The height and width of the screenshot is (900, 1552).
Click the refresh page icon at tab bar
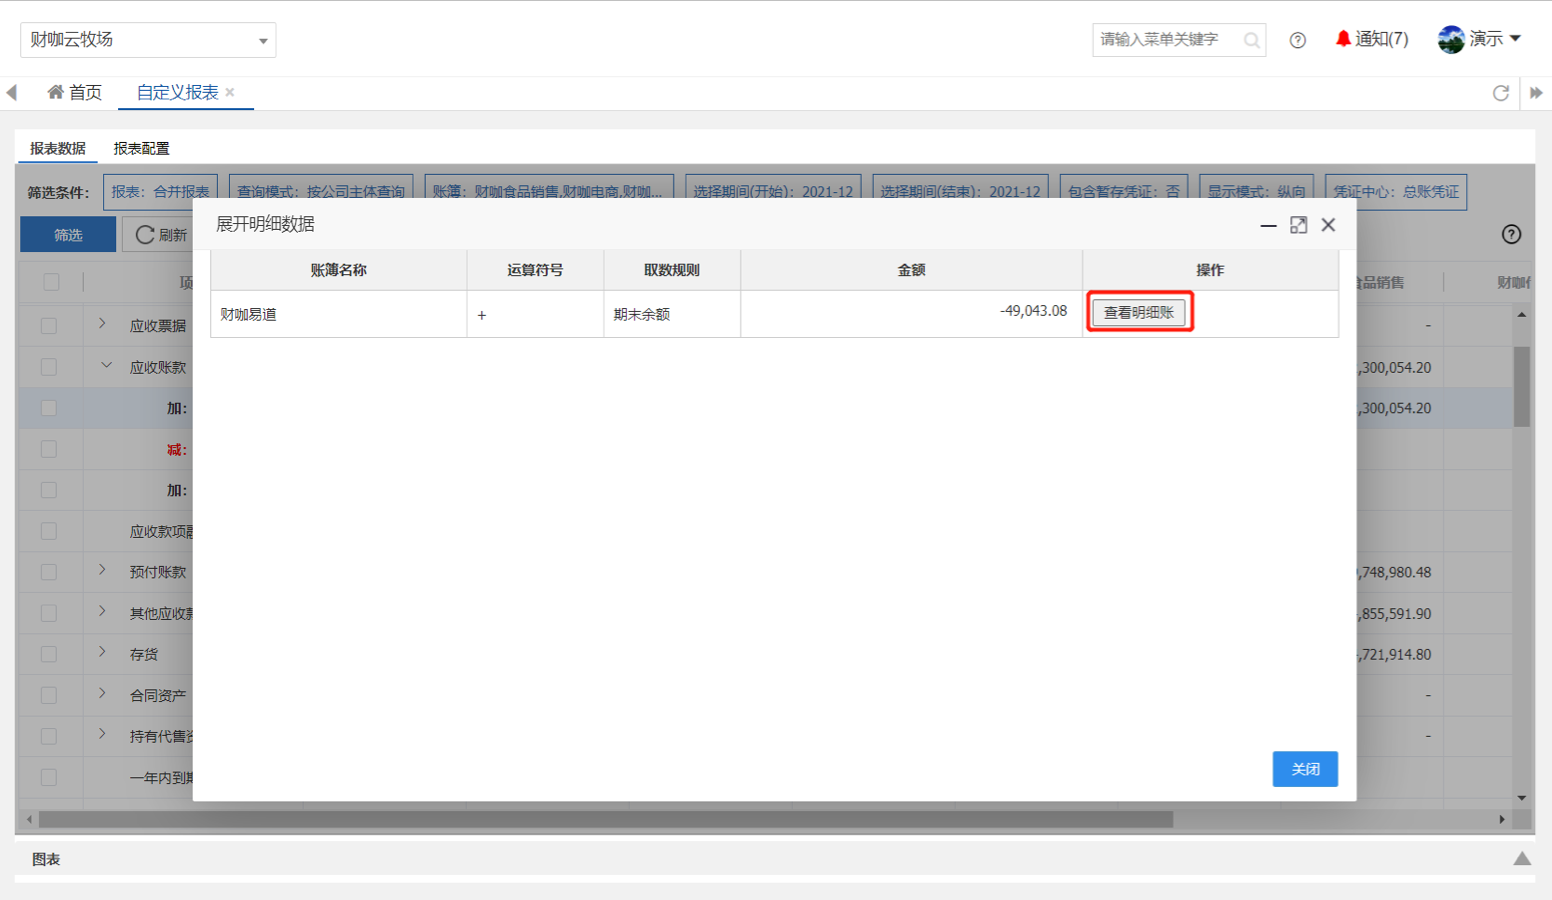coord(1500,93)
